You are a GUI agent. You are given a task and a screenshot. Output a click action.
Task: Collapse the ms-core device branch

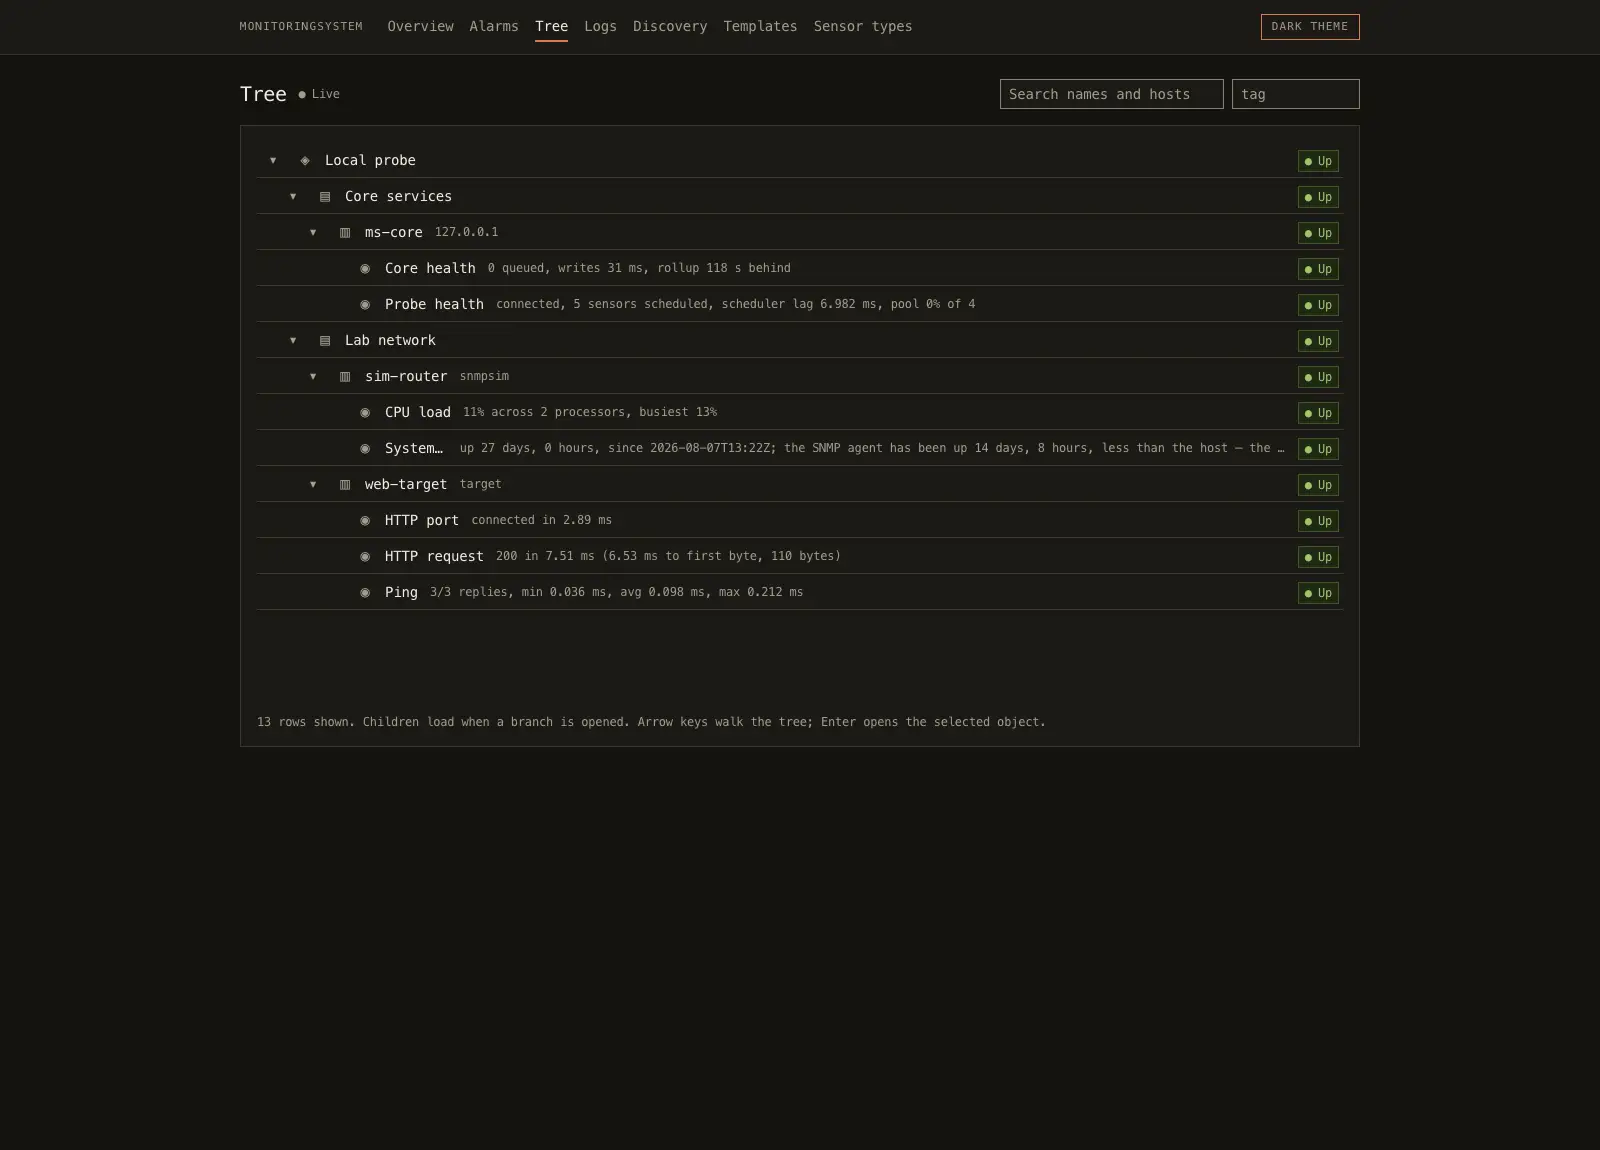click(313, 233)
